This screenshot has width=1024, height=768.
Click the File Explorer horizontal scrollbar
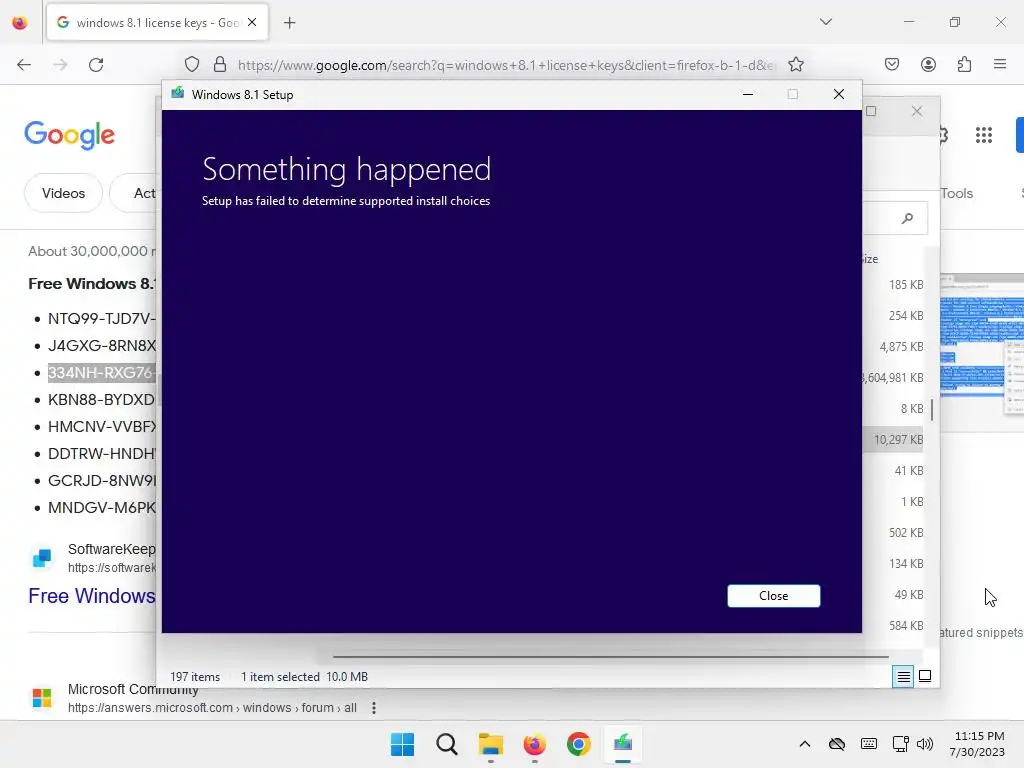click(611, 656)
